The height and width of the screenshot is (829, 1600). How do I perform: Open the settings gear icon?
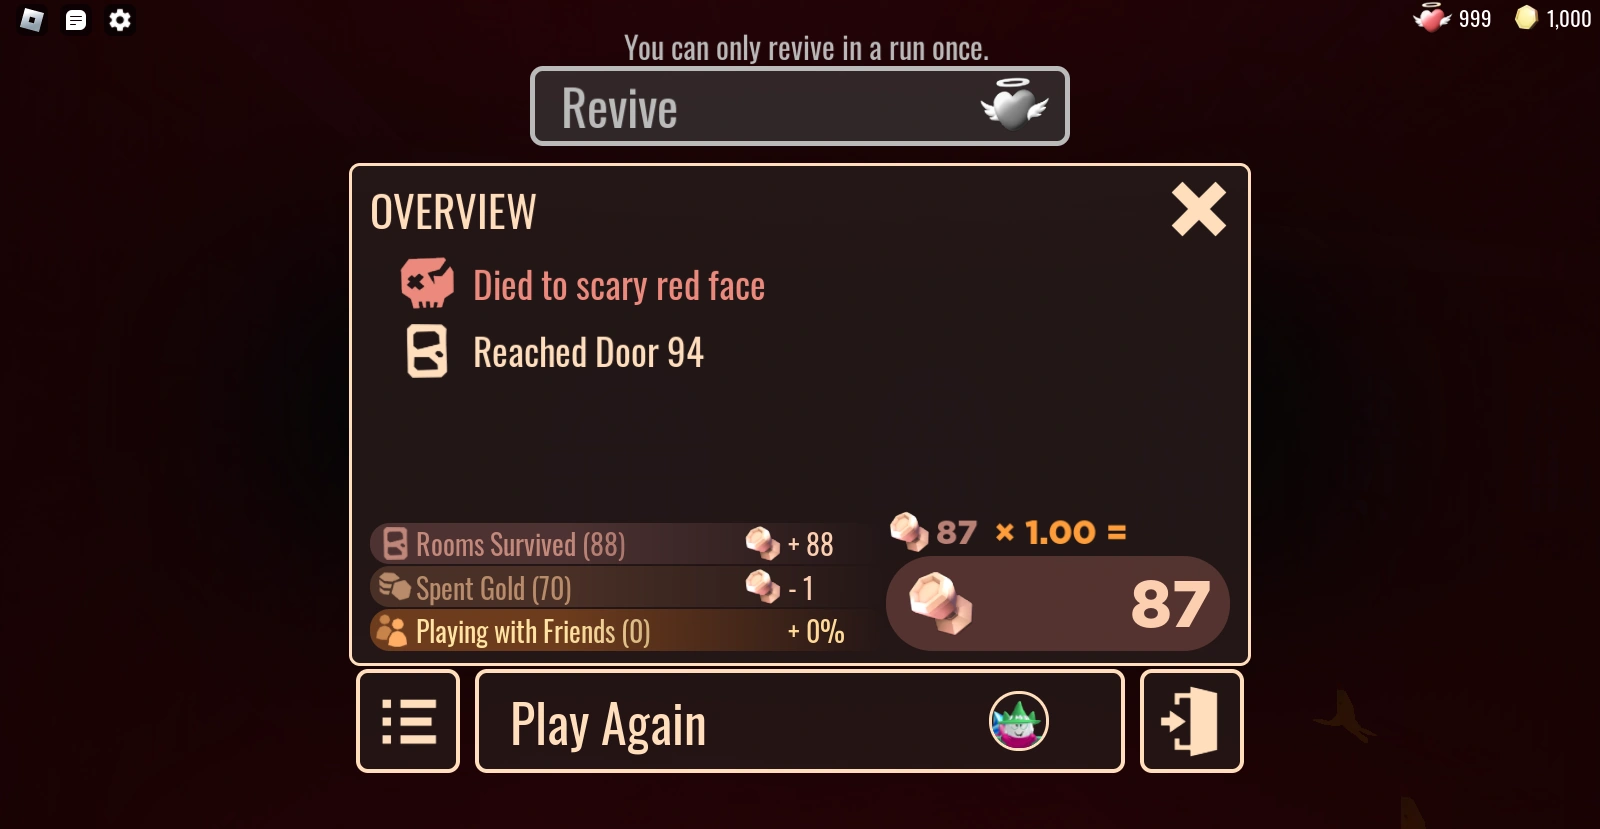click(x=120, y=20)
